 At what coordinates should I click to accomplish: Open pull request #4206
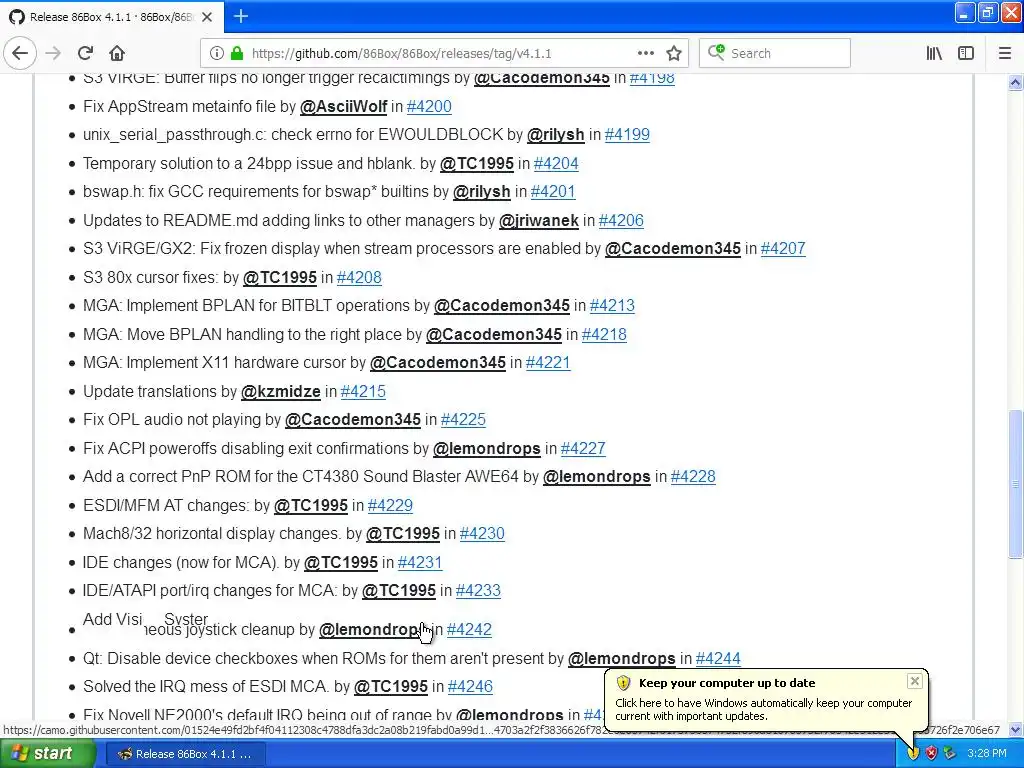pyautogui.click(x=621, y=220)
